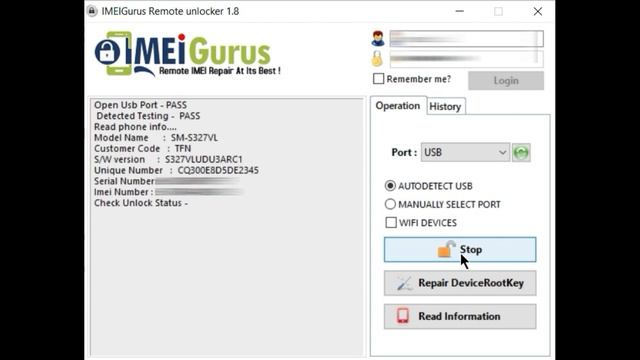The image size is (640, 360).
Task: Switch to the History tab
Action: [445, 107]
